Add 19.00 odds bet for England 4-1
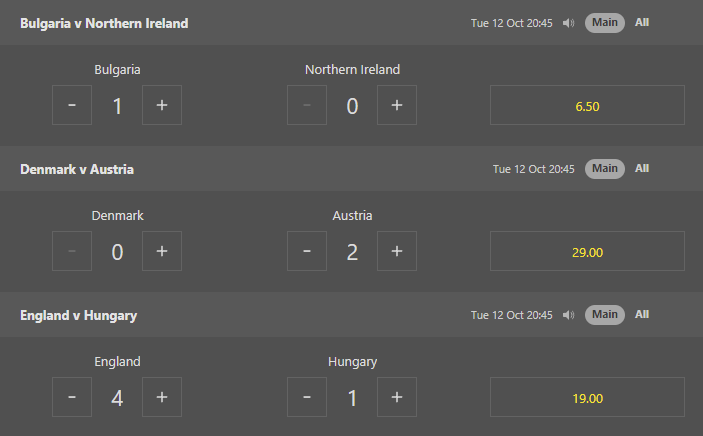This screenshot has width=703, height=436. click(x=587, y=397)
